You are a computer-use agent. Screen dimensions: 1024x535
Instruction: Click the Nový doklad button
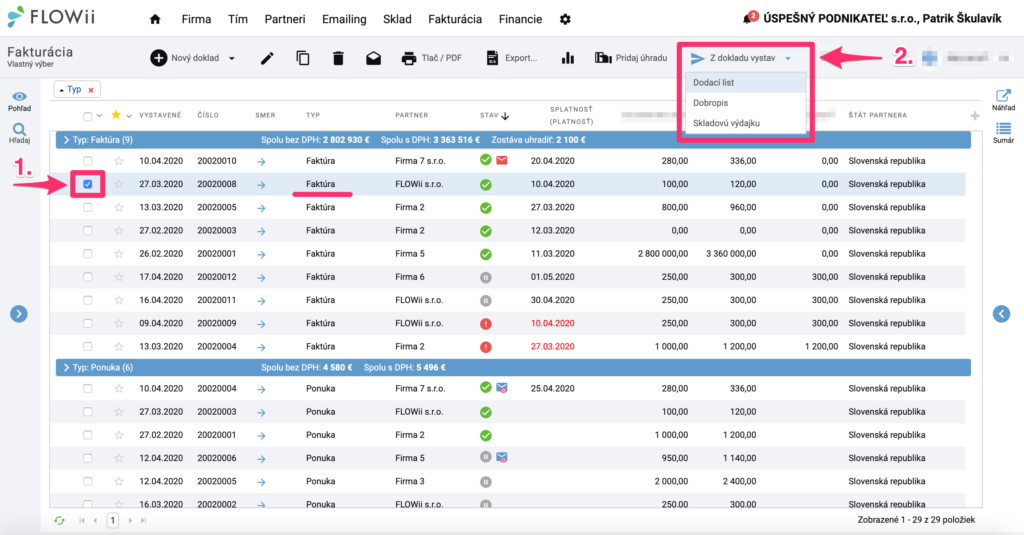[185, 58]
